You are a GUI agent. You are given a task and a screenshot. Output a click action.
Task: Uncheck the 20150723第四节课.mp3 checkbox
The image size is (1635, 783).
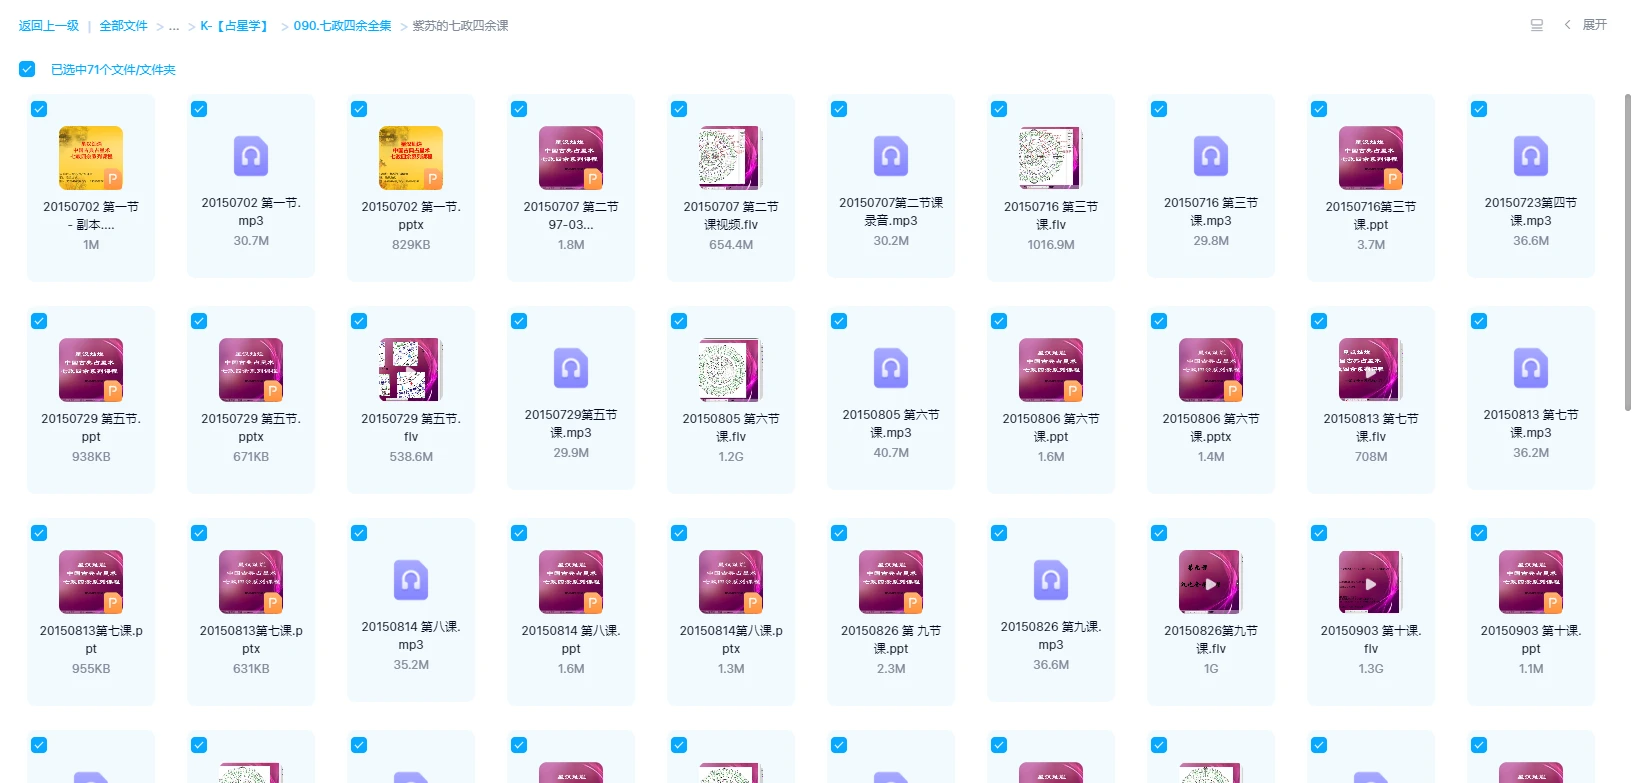point(1479,109)
